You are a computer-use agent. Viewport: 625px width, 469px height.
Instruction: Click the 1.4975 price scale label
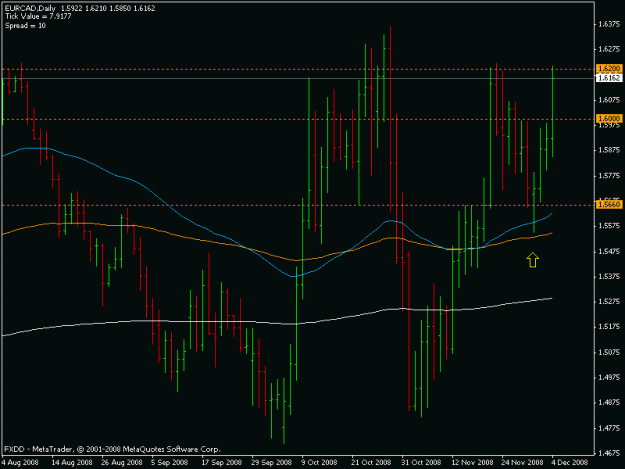[609, 377]
